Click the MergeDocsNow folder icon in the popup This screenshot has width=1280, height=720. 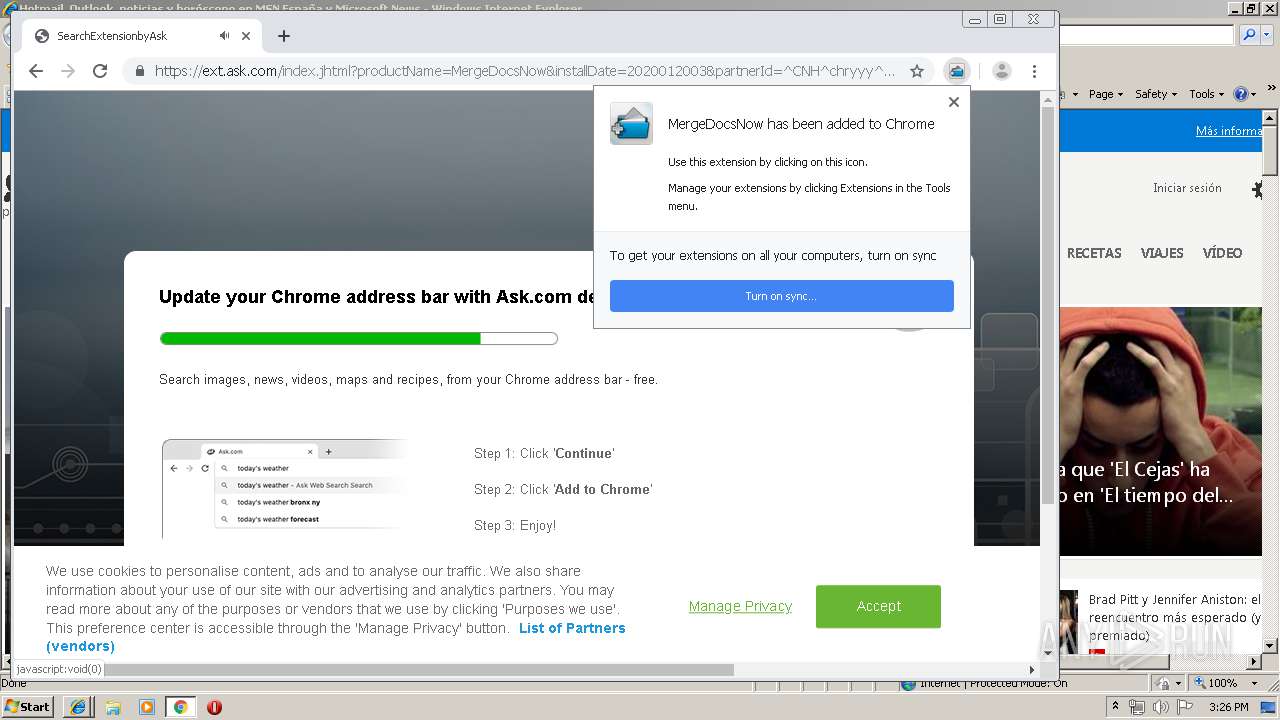[631, 124]
